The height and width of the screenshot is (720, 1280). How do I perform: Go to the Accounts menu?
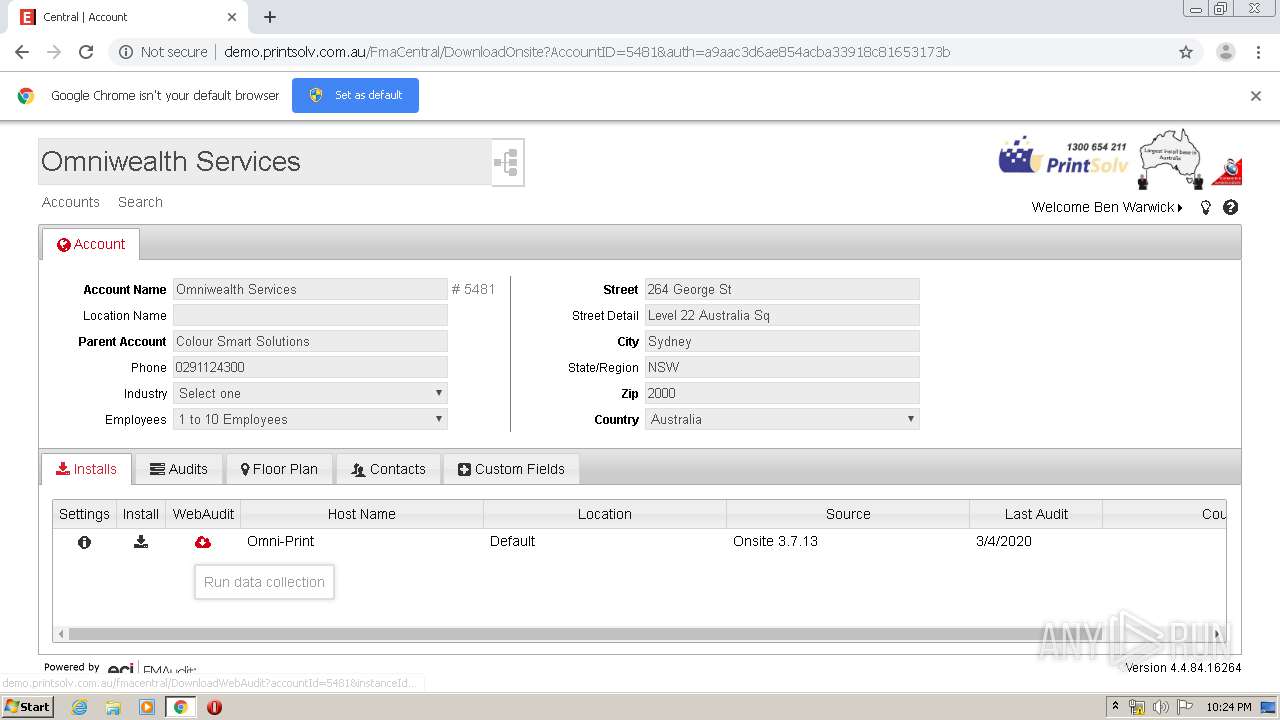coord(71,202)
